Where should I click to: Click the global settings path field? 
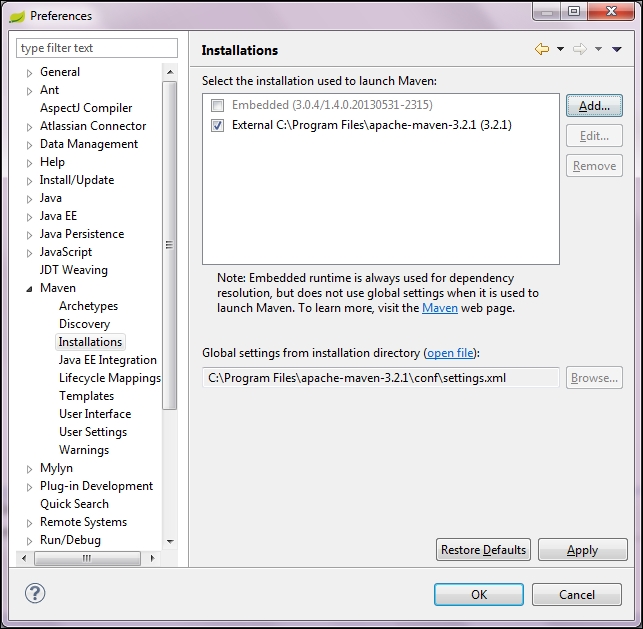click(x=381, y=378)
